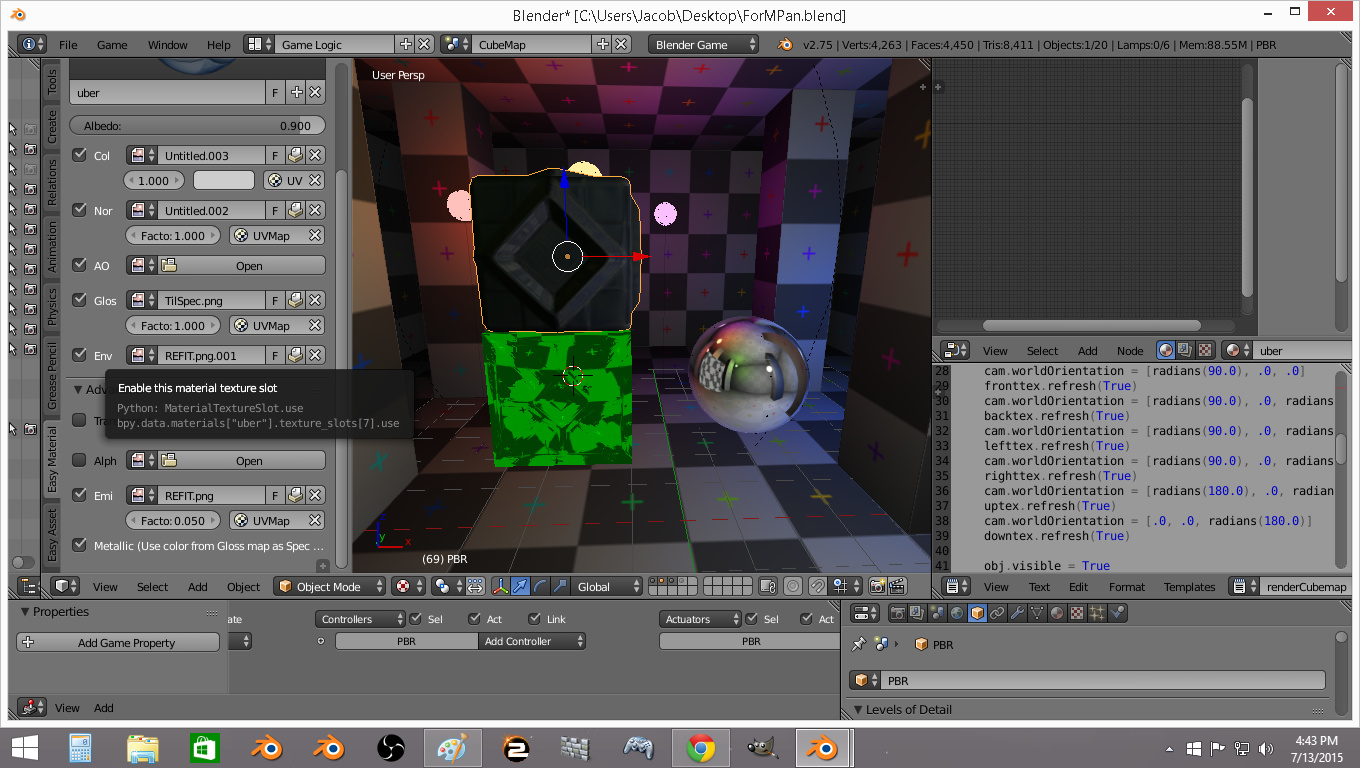Open the Modifiers properties wrench icon
This screenshot has height=768, width=1360.
(x=1017, y=613)
